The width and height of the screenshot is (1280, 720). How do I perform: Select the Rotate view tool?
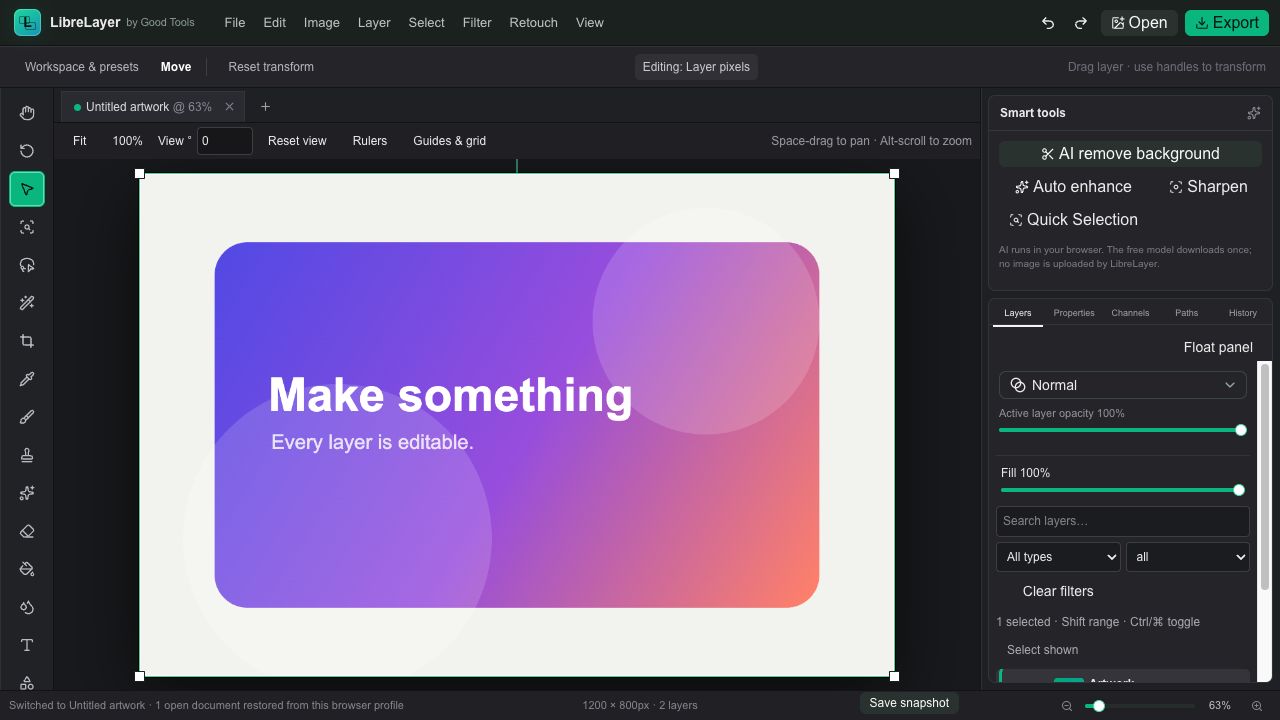pyautogui.click(x=27, y=151)
